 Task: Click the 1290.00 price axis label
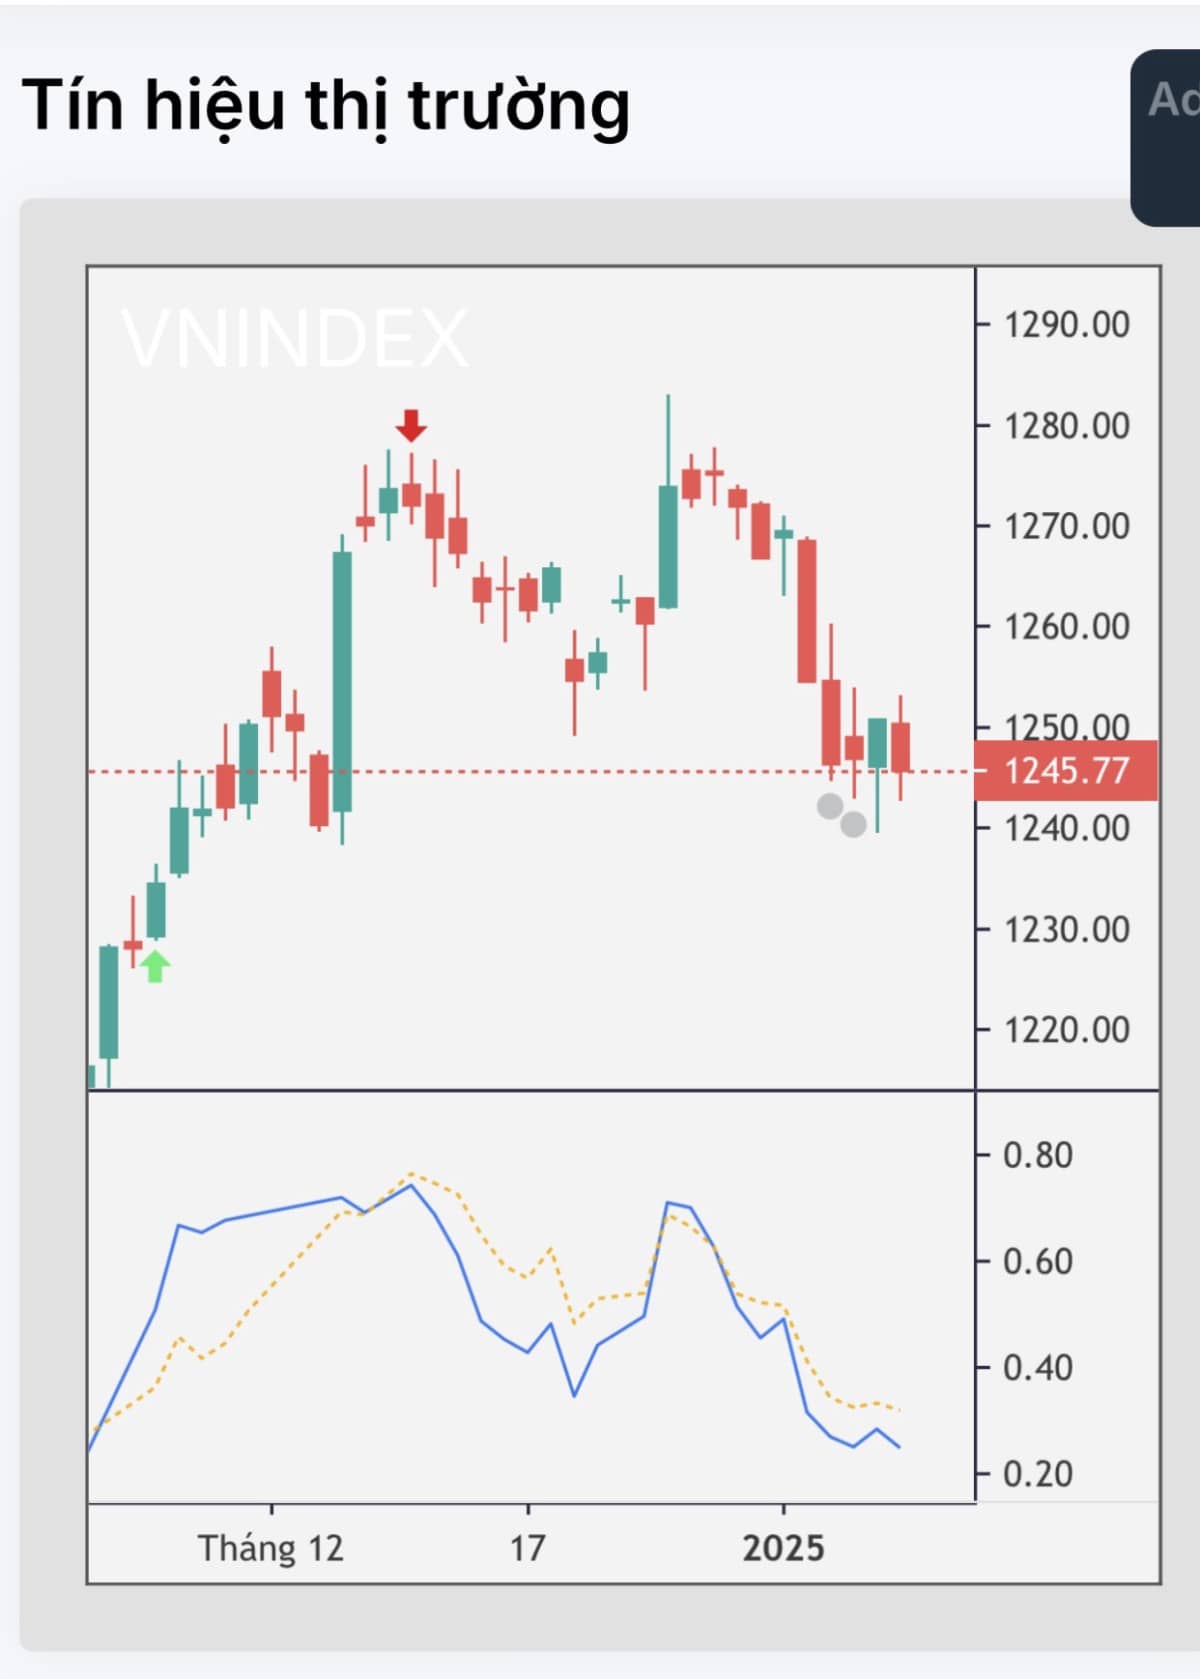1066,325
